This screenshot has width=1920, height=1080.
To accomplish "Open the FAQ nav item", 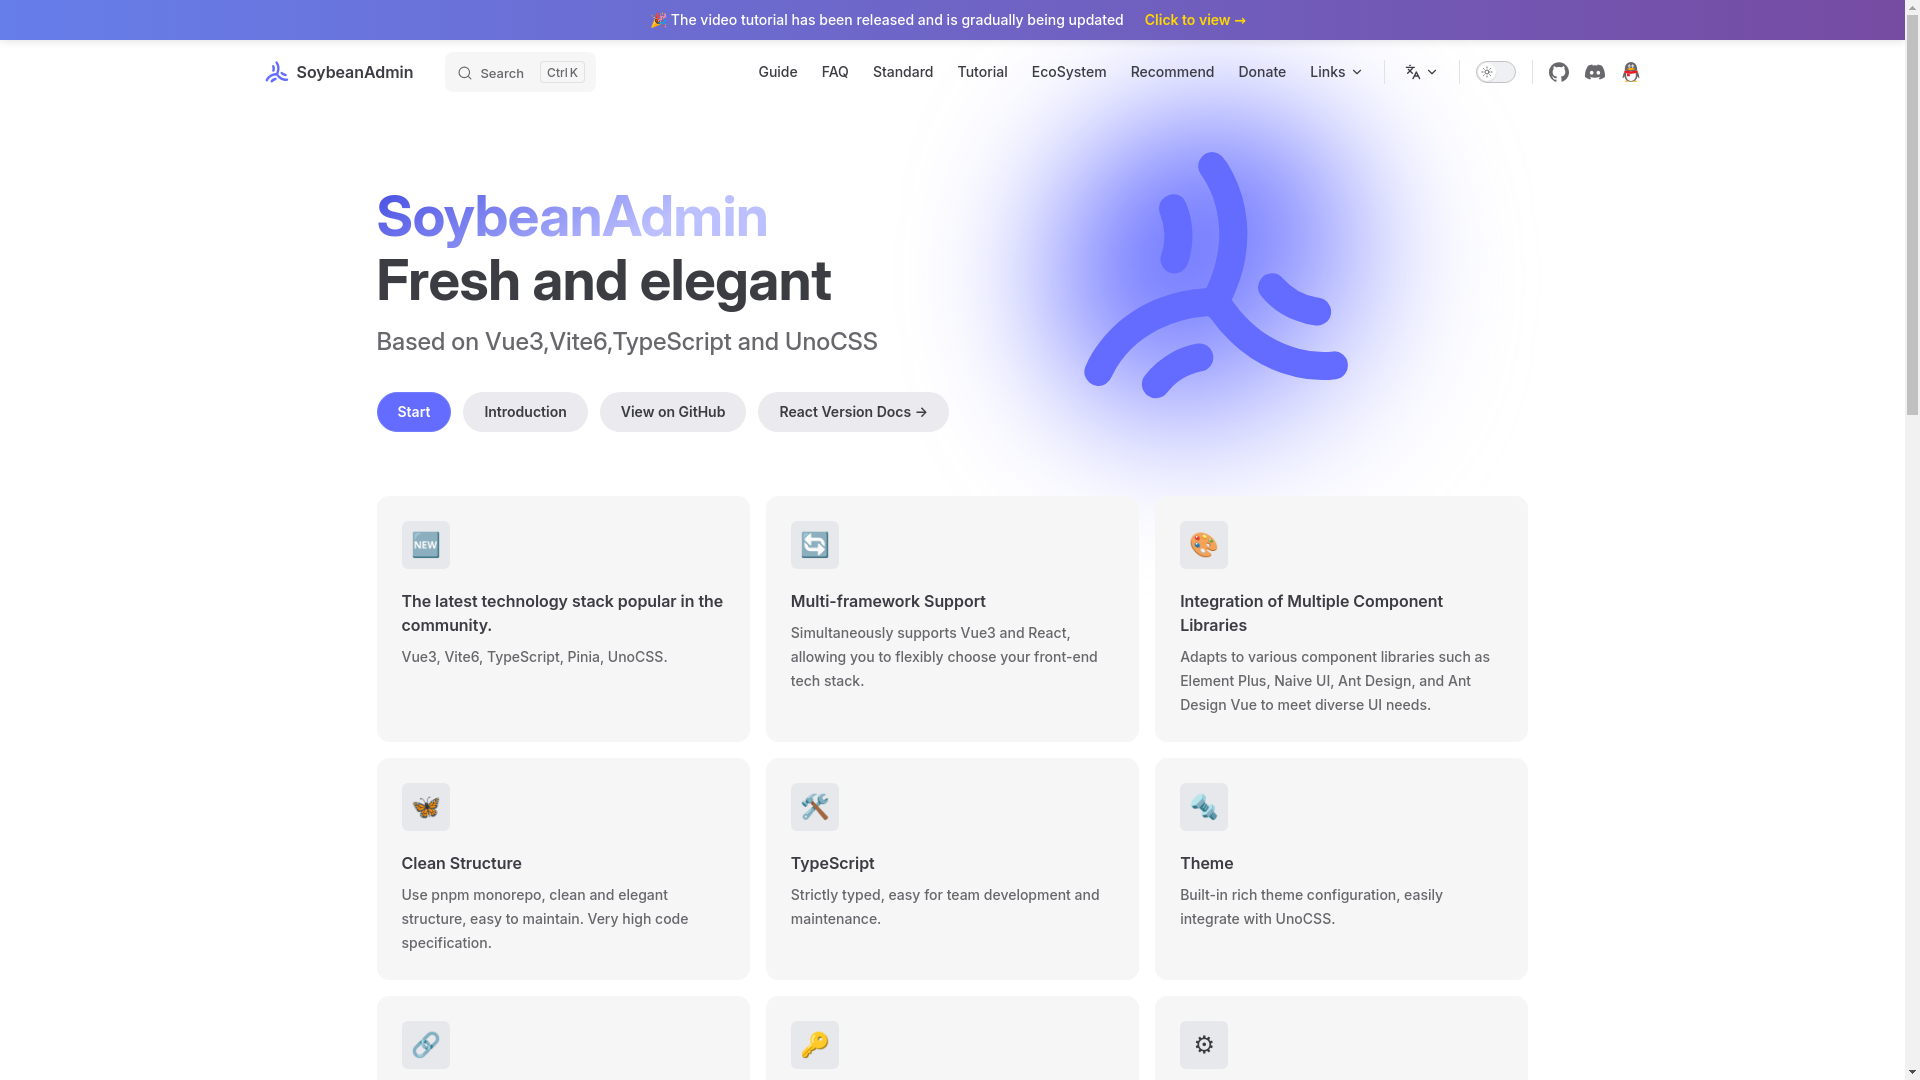I will (835, 72).
